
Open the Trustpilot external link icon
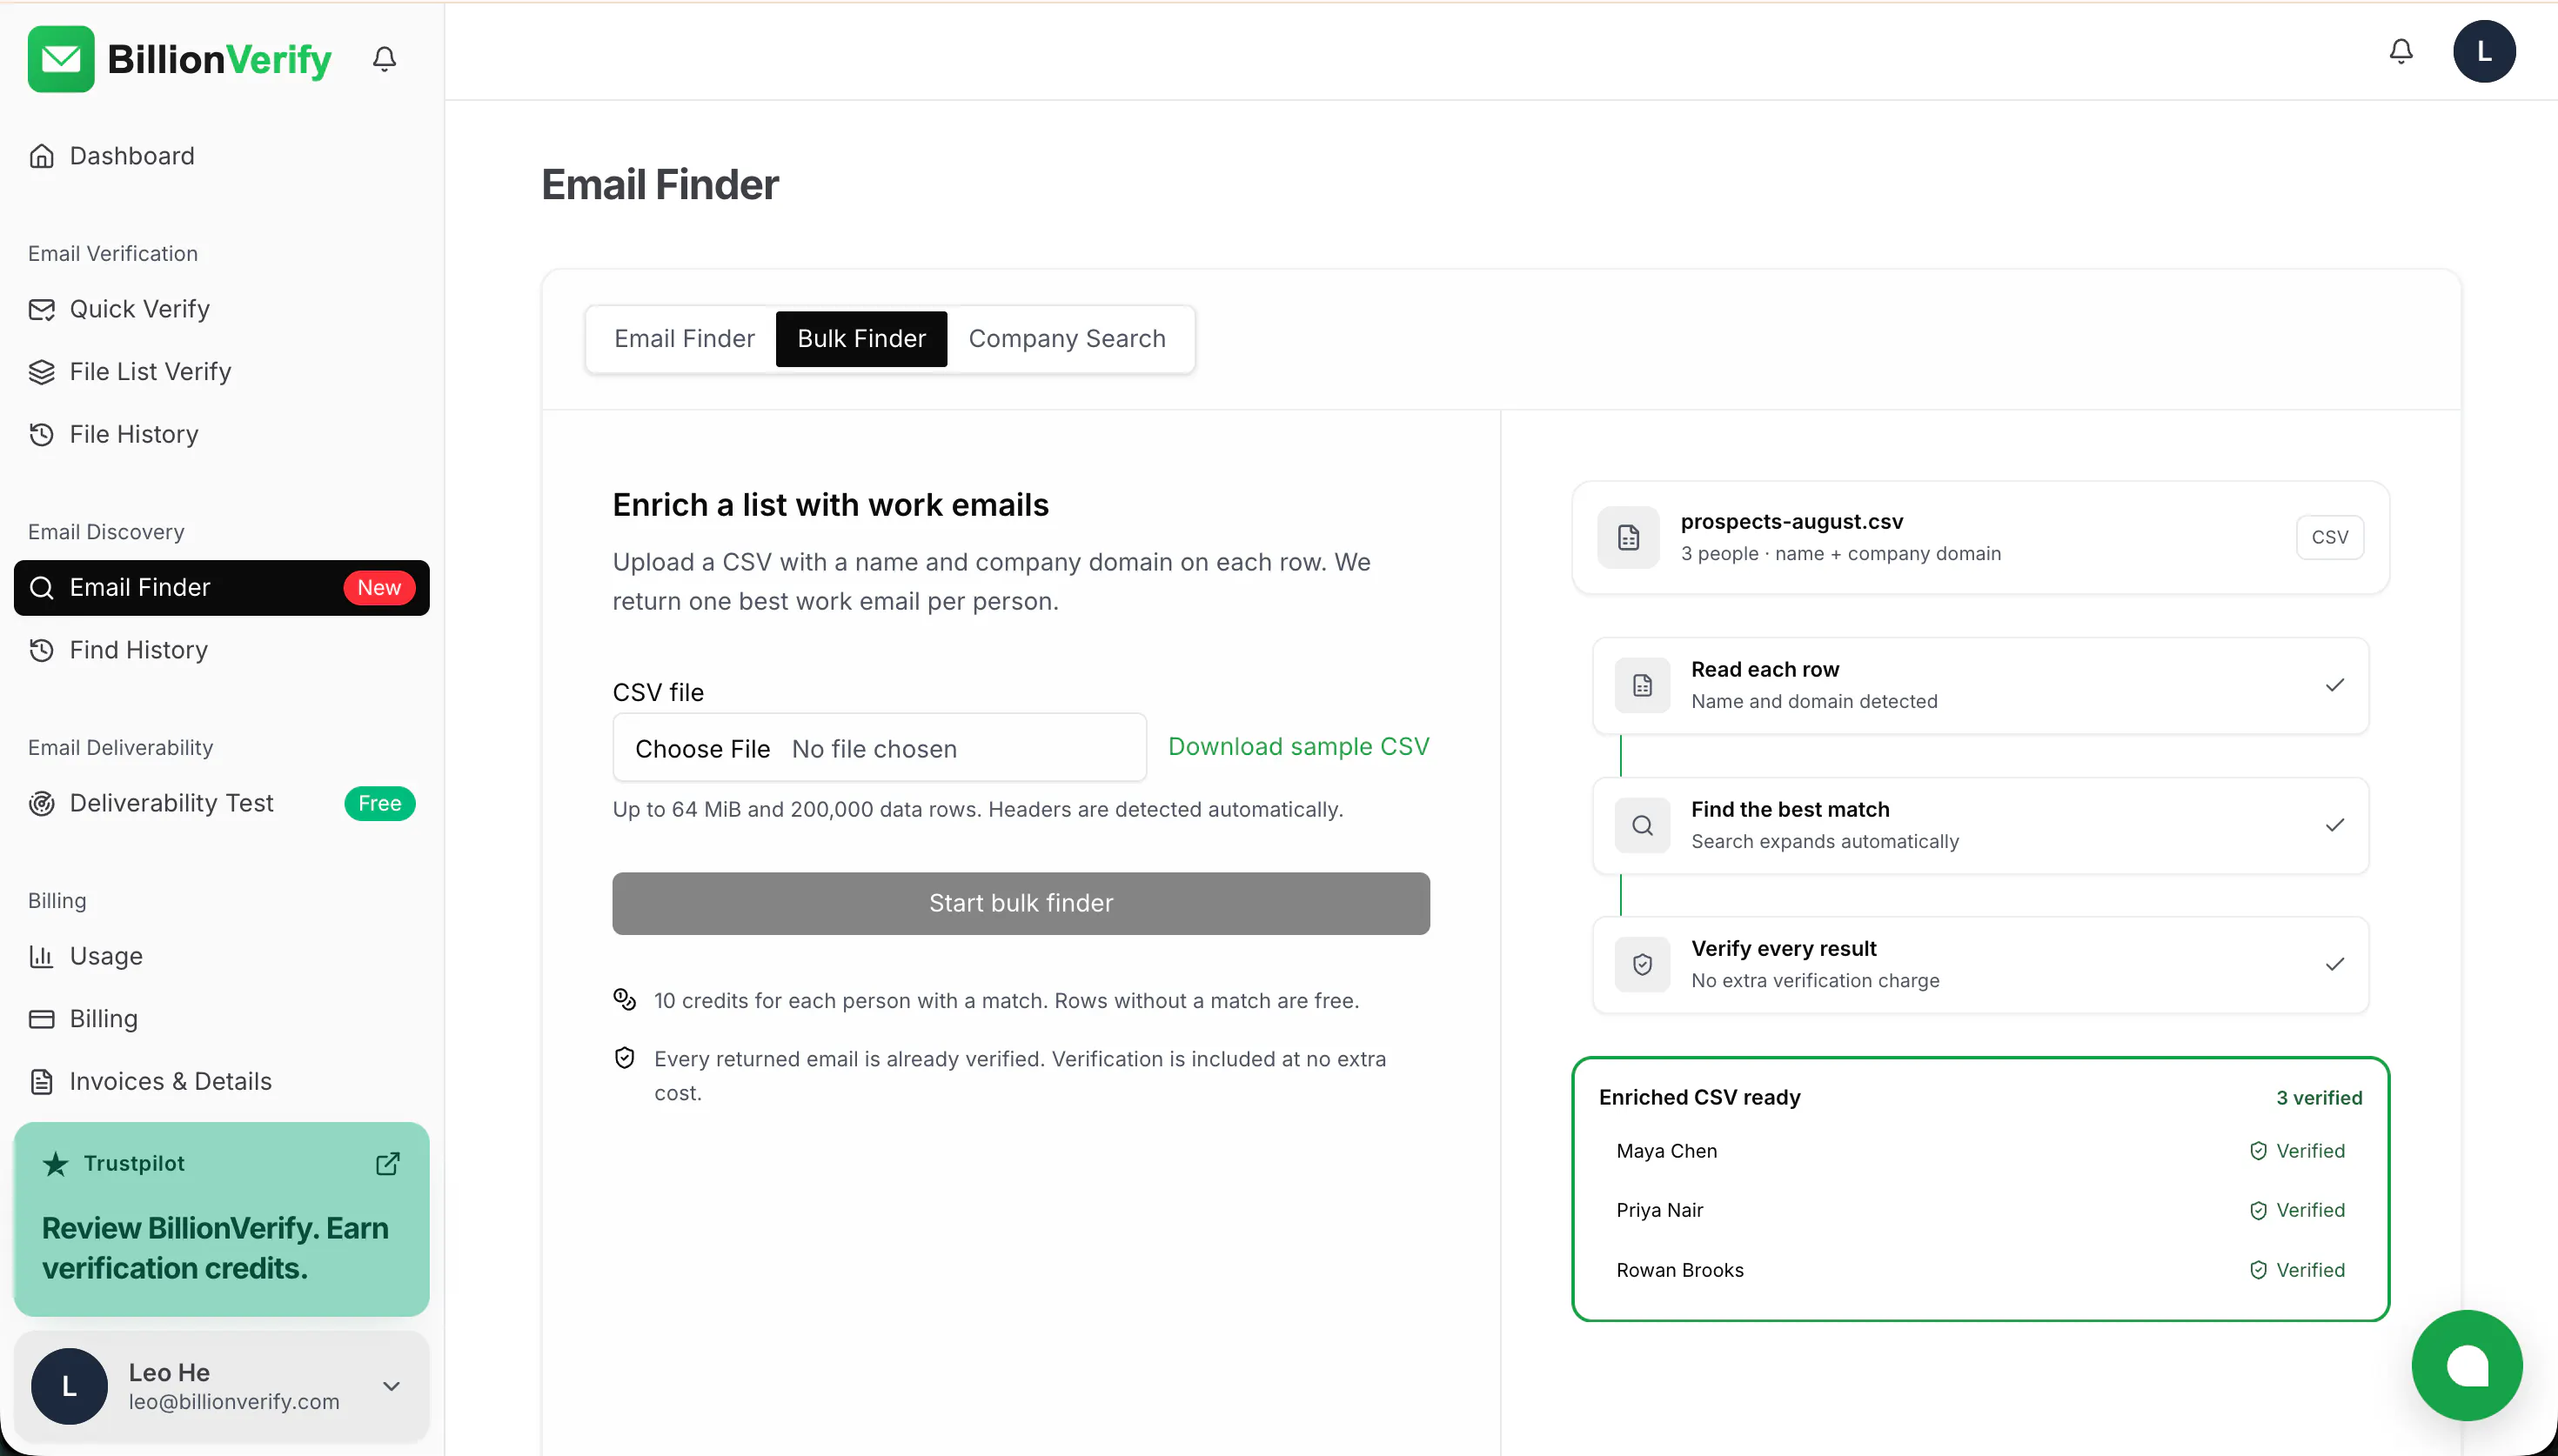point(388,1163)
